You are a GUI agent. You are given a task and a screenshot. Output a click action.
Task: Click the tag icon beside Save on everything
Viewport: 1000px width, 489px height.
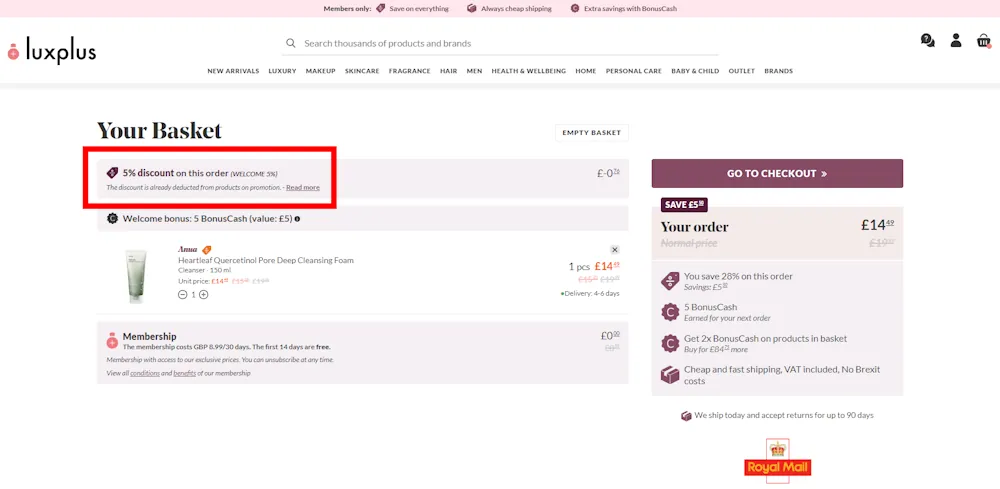(x=381, y=8)
